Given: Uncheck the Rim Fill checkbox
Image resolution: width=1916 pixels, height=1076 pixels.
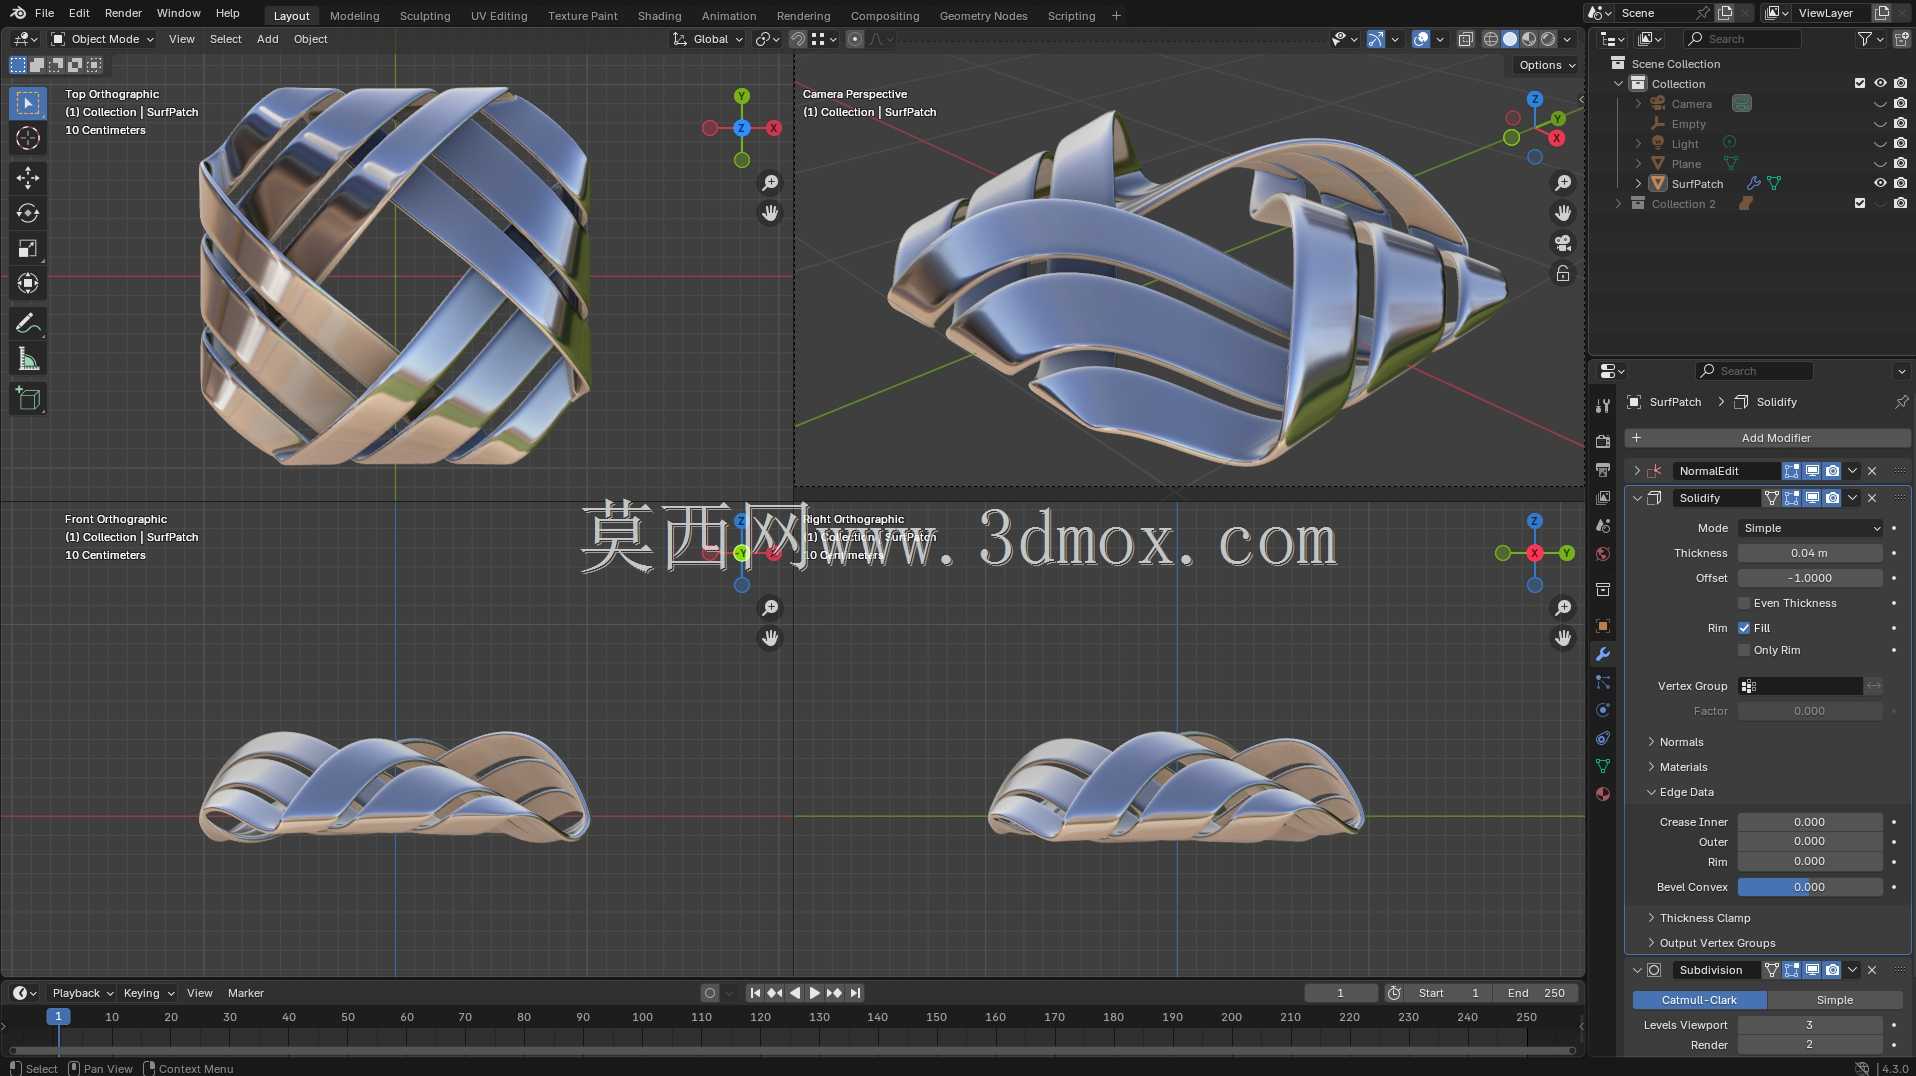Looking at the screenshot, I should point(1744,628).
